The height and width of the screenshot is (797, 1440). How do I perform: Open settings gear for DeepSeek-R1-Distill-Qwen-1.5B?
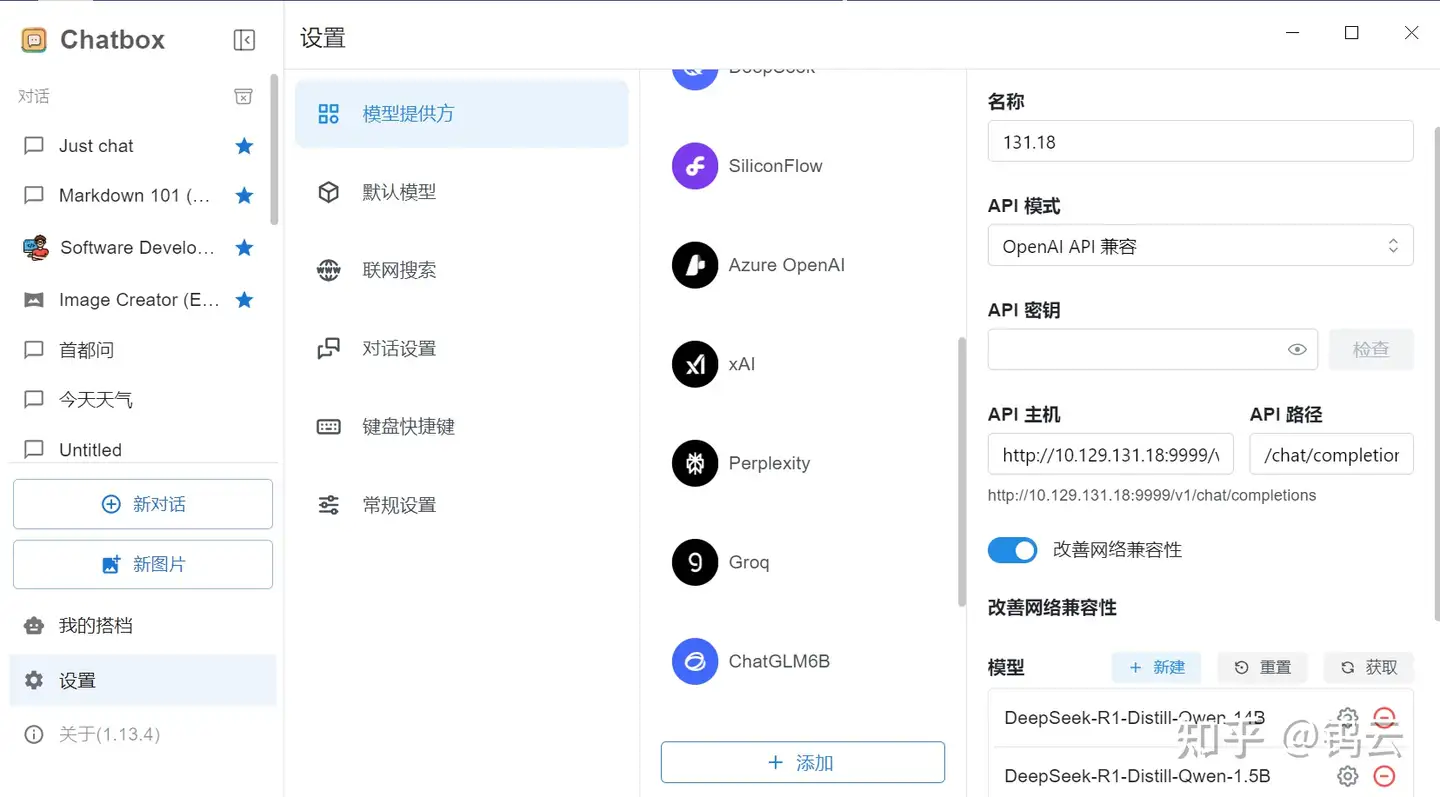(1348, 776)
